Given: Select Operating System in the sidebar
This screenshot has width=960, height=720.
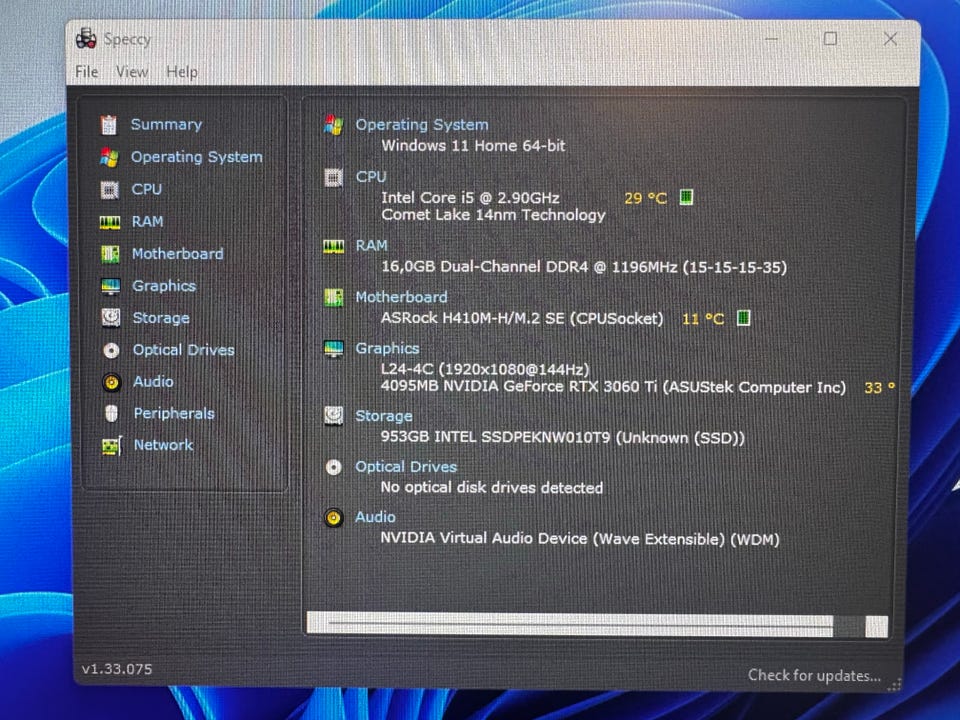Looking at the screenshot, I should click(x=197, y=157).
